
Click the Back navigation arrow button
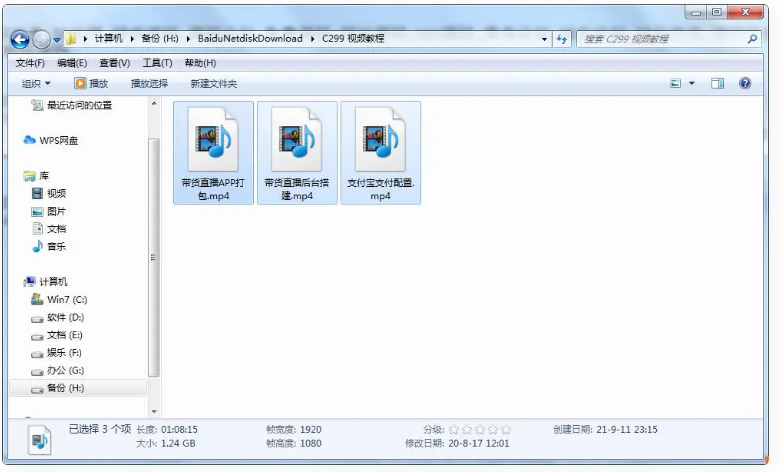19,39
